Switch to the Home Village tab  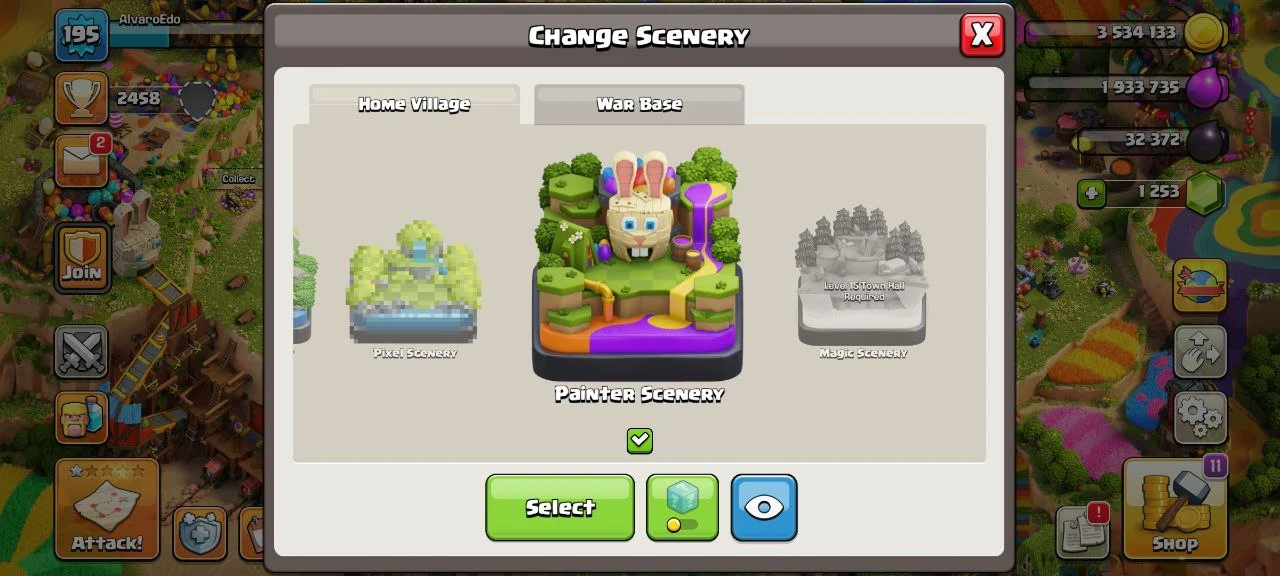pyautogui.click(x=414, y=104)
